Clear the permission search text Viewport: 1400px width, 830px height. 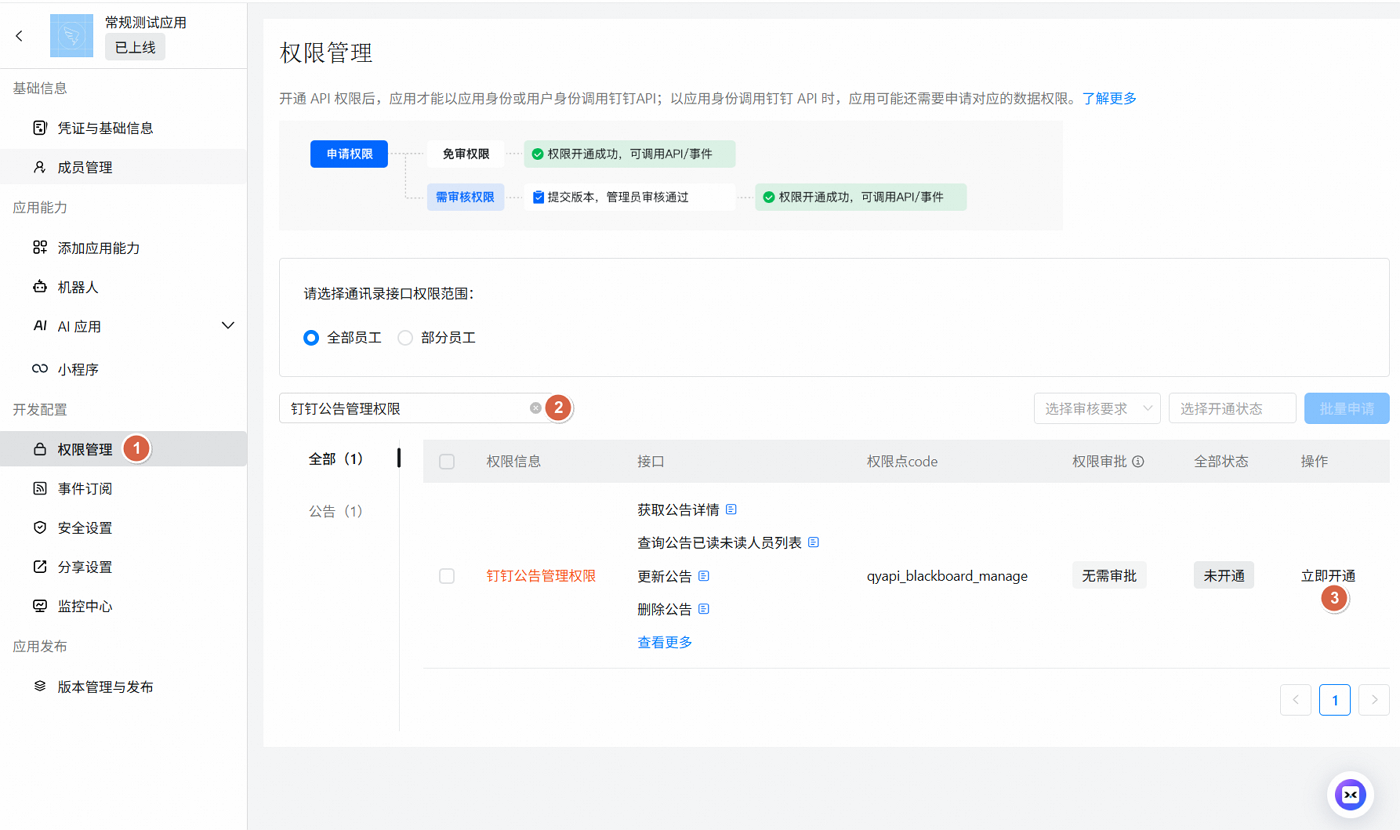click(536, 408)
